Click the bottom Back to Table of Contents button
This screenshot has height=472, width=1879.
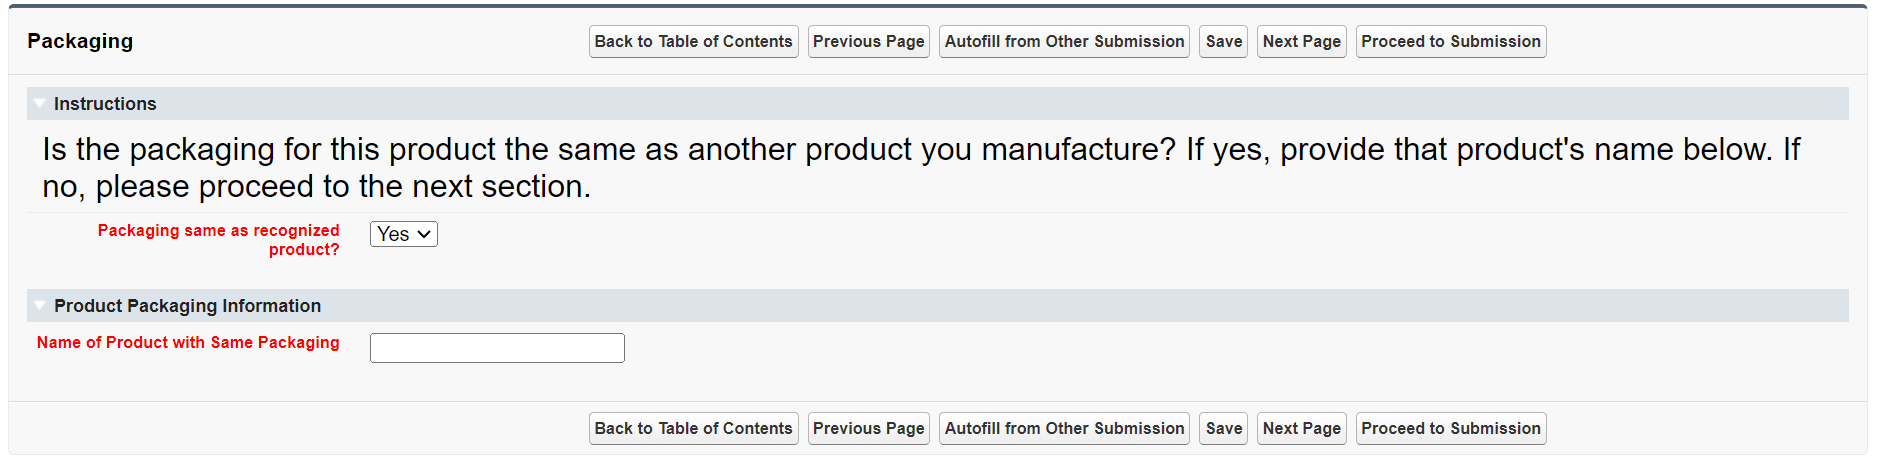pyautogui.click(x=693, y=429)
